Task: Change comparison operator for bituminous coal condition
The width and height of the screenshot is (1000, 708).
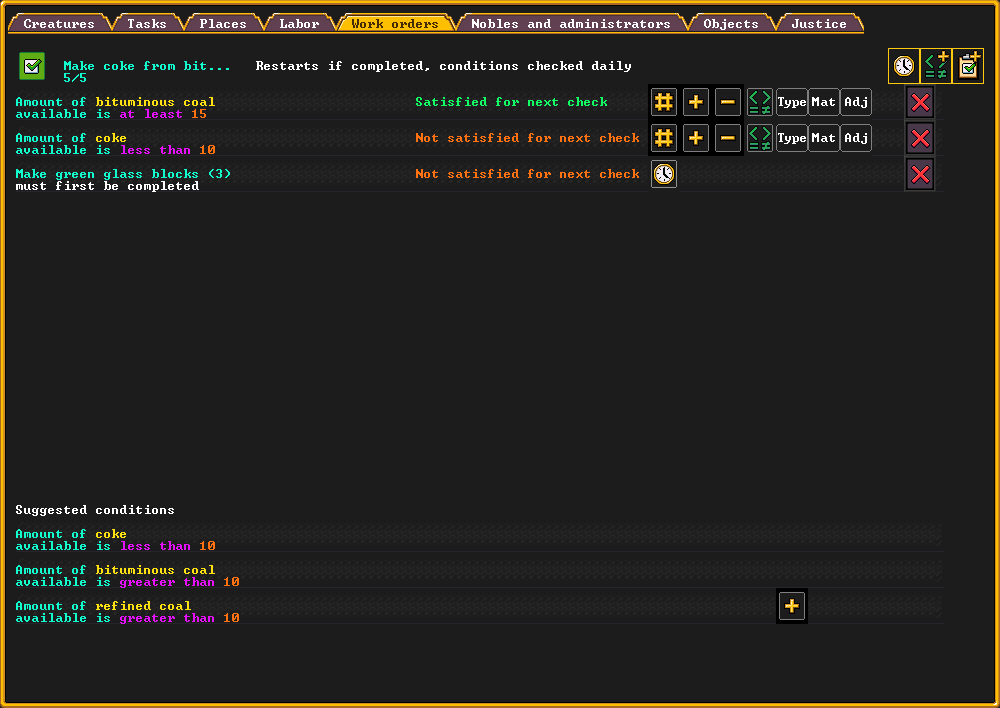Action: coord(760,102)
